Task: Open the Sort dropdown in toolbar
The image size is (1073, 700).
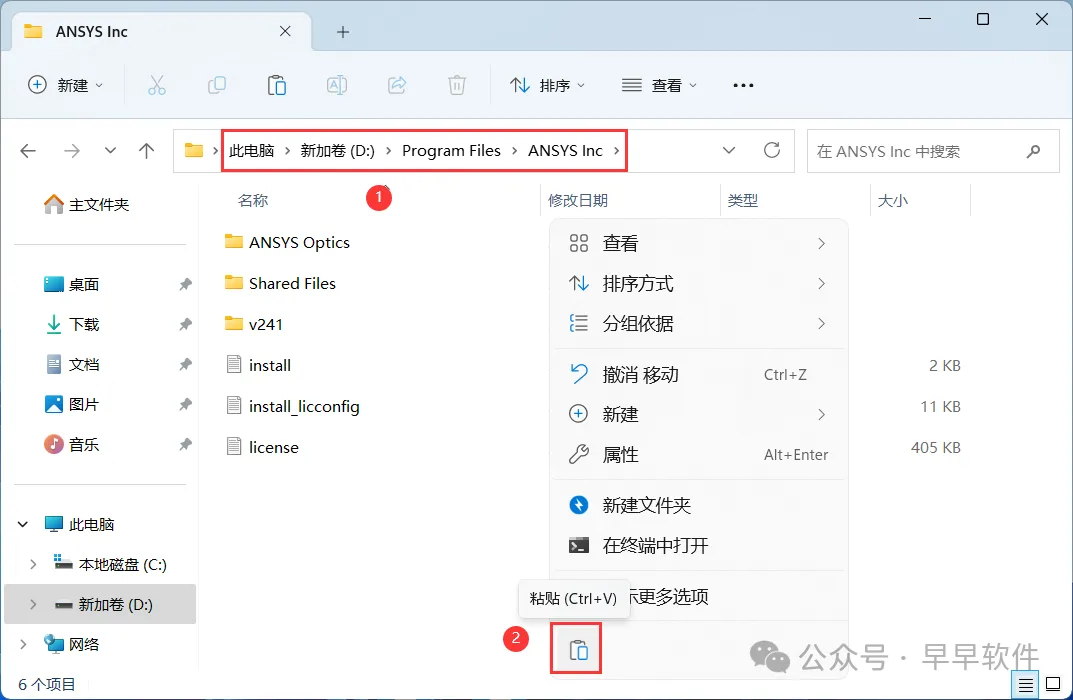Action: [547, 86]
